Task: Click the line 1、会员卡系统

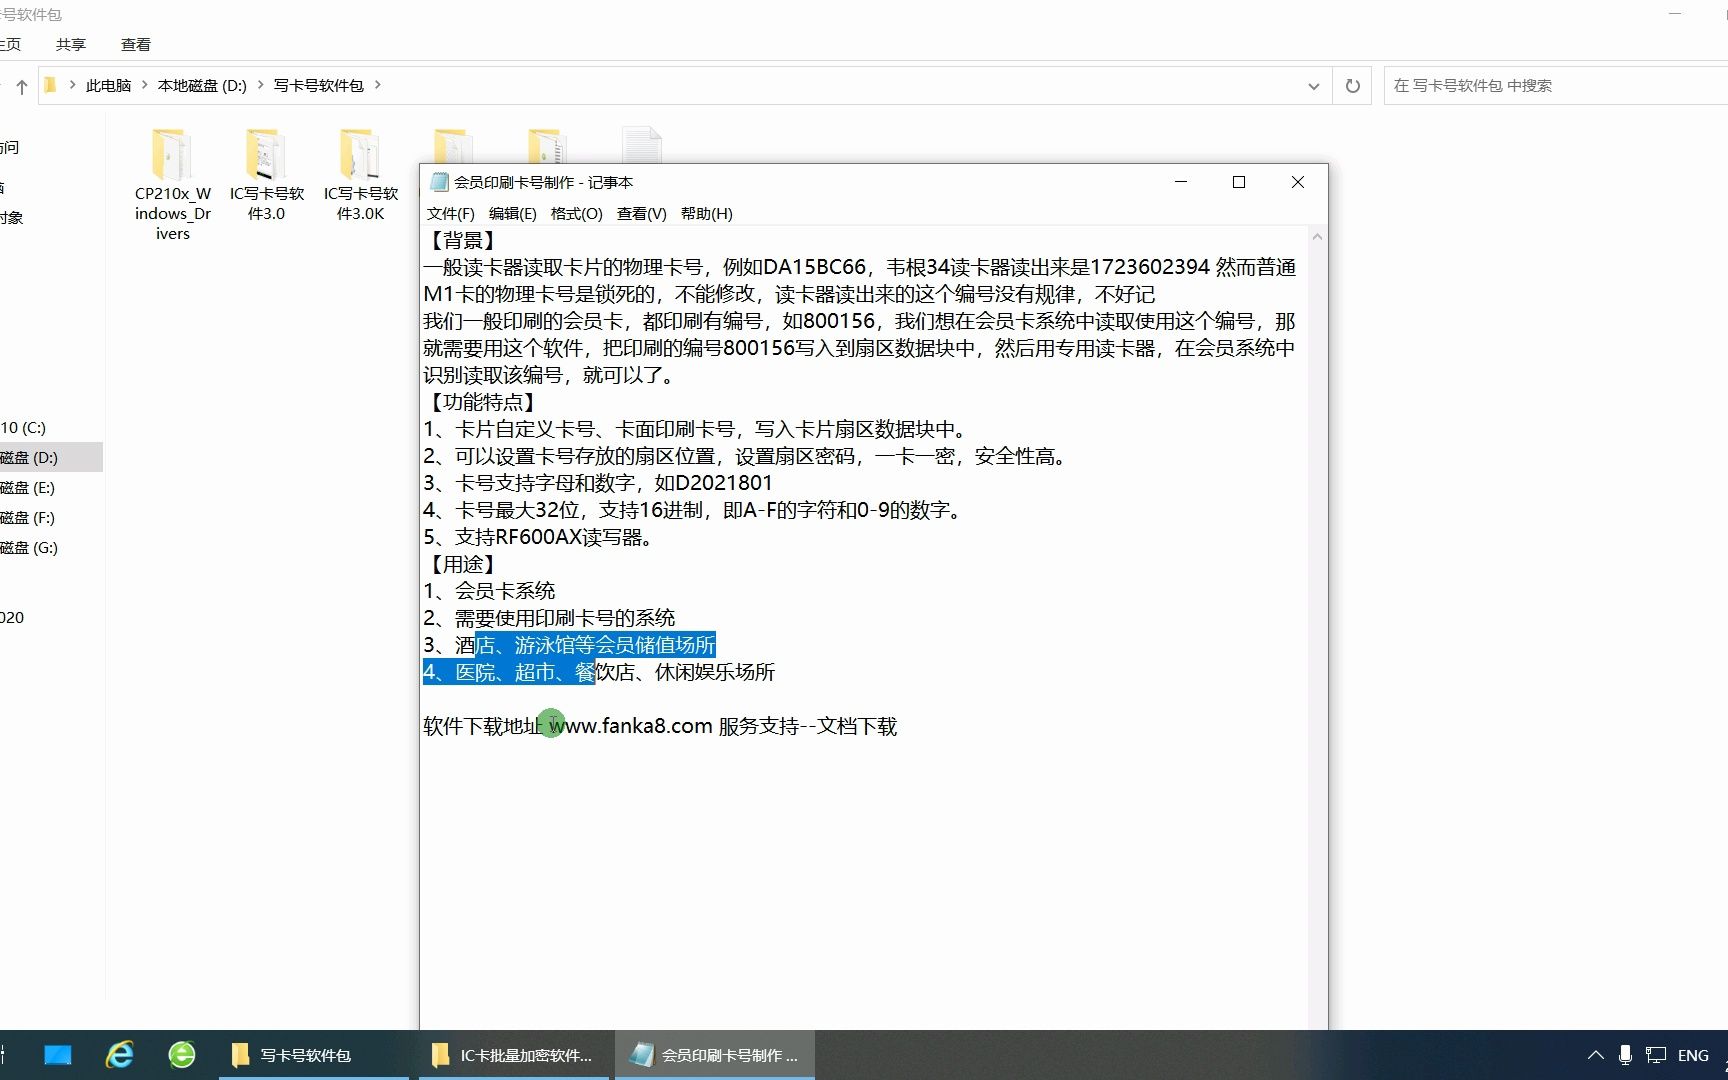Action: [x=489, y=591]
